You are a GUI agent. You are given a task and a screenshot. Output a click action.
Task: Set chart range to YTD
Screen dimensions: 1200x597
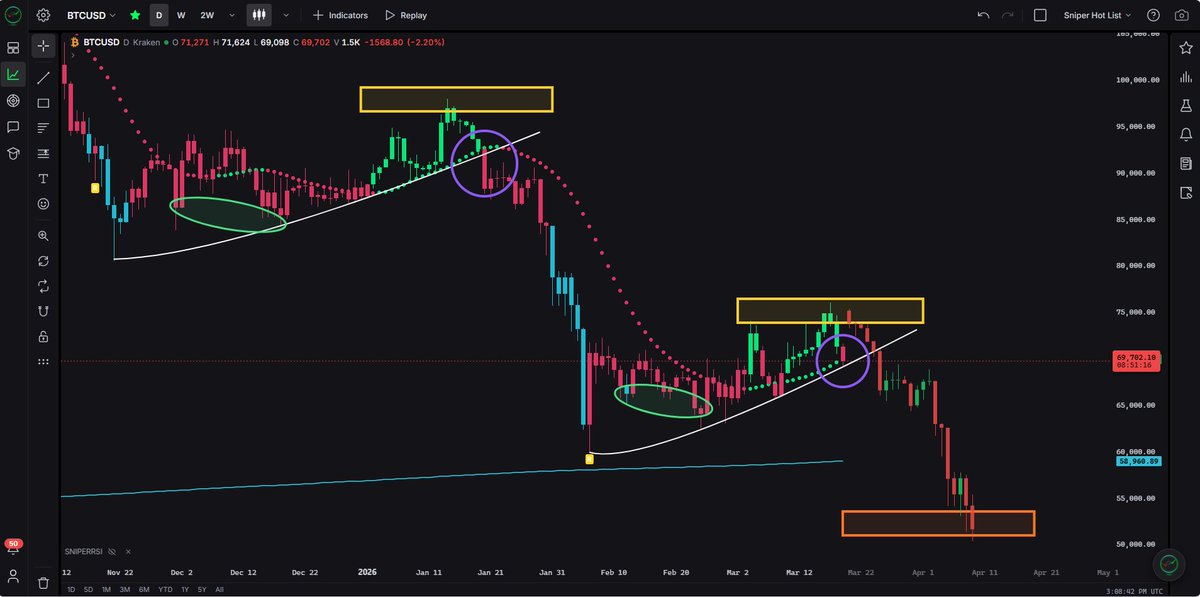[164, 589]
